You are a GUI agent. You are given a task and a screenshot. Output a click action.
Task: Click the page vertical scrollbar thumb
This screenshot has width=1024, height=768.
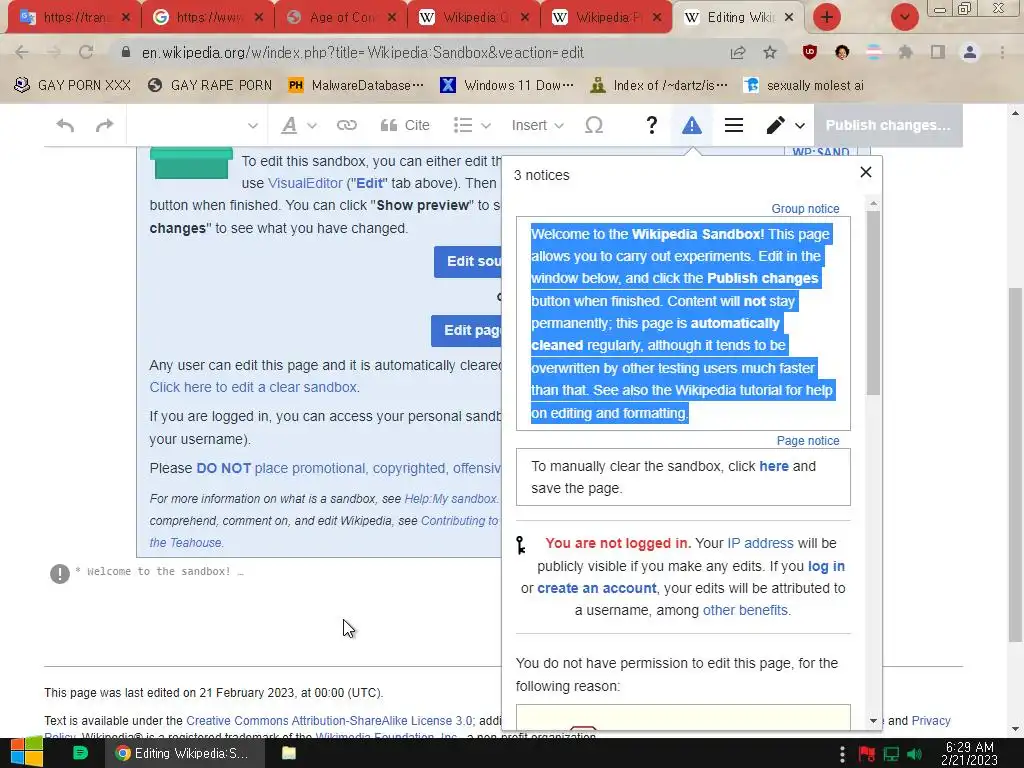(x=1015, y=464)
